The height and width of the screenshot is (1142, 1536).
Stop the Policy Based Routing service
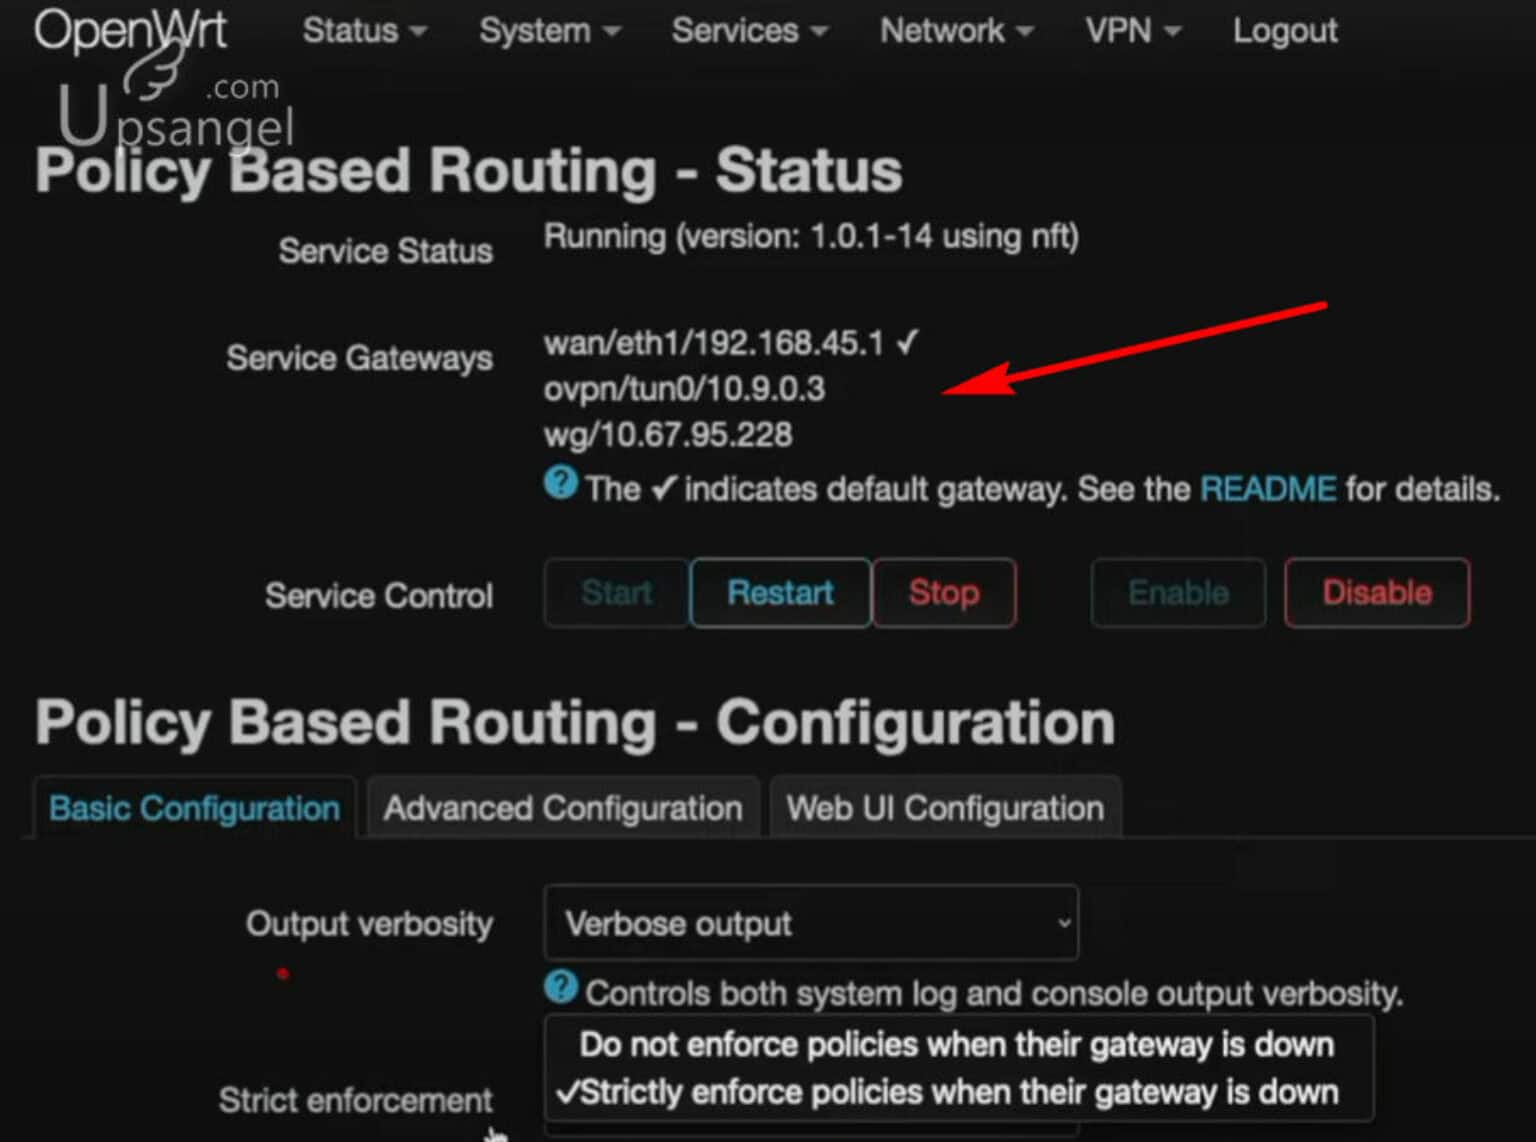[943, 592]
